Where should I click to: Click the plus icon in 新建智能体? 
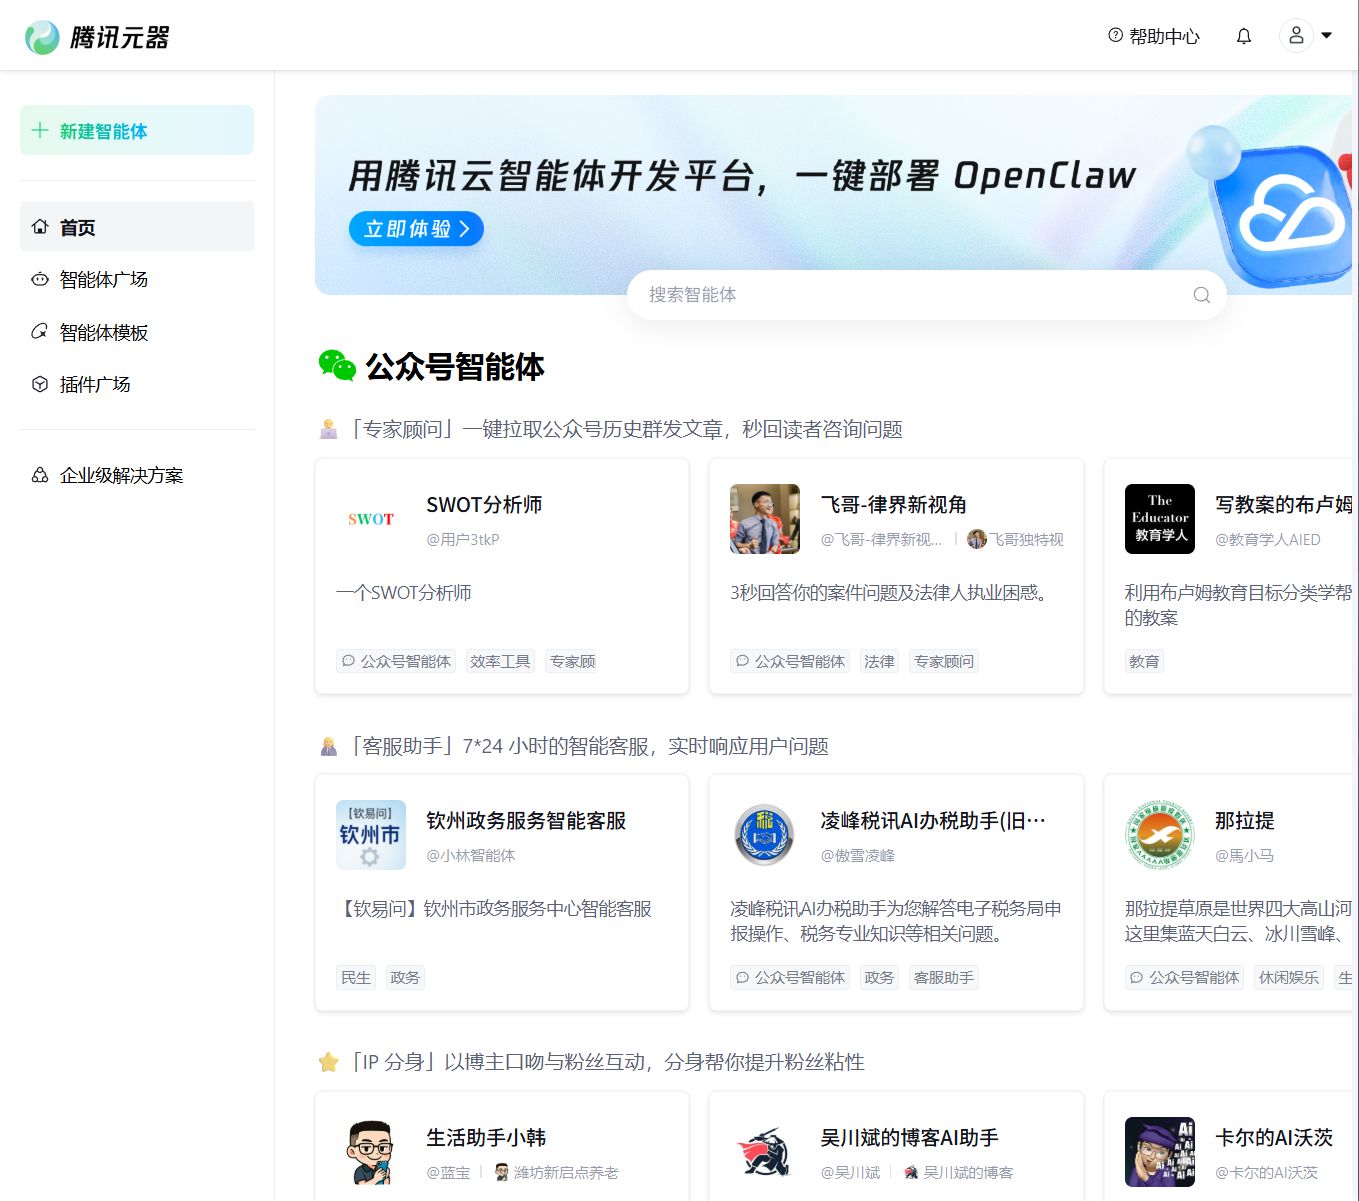tap(40, 130)
